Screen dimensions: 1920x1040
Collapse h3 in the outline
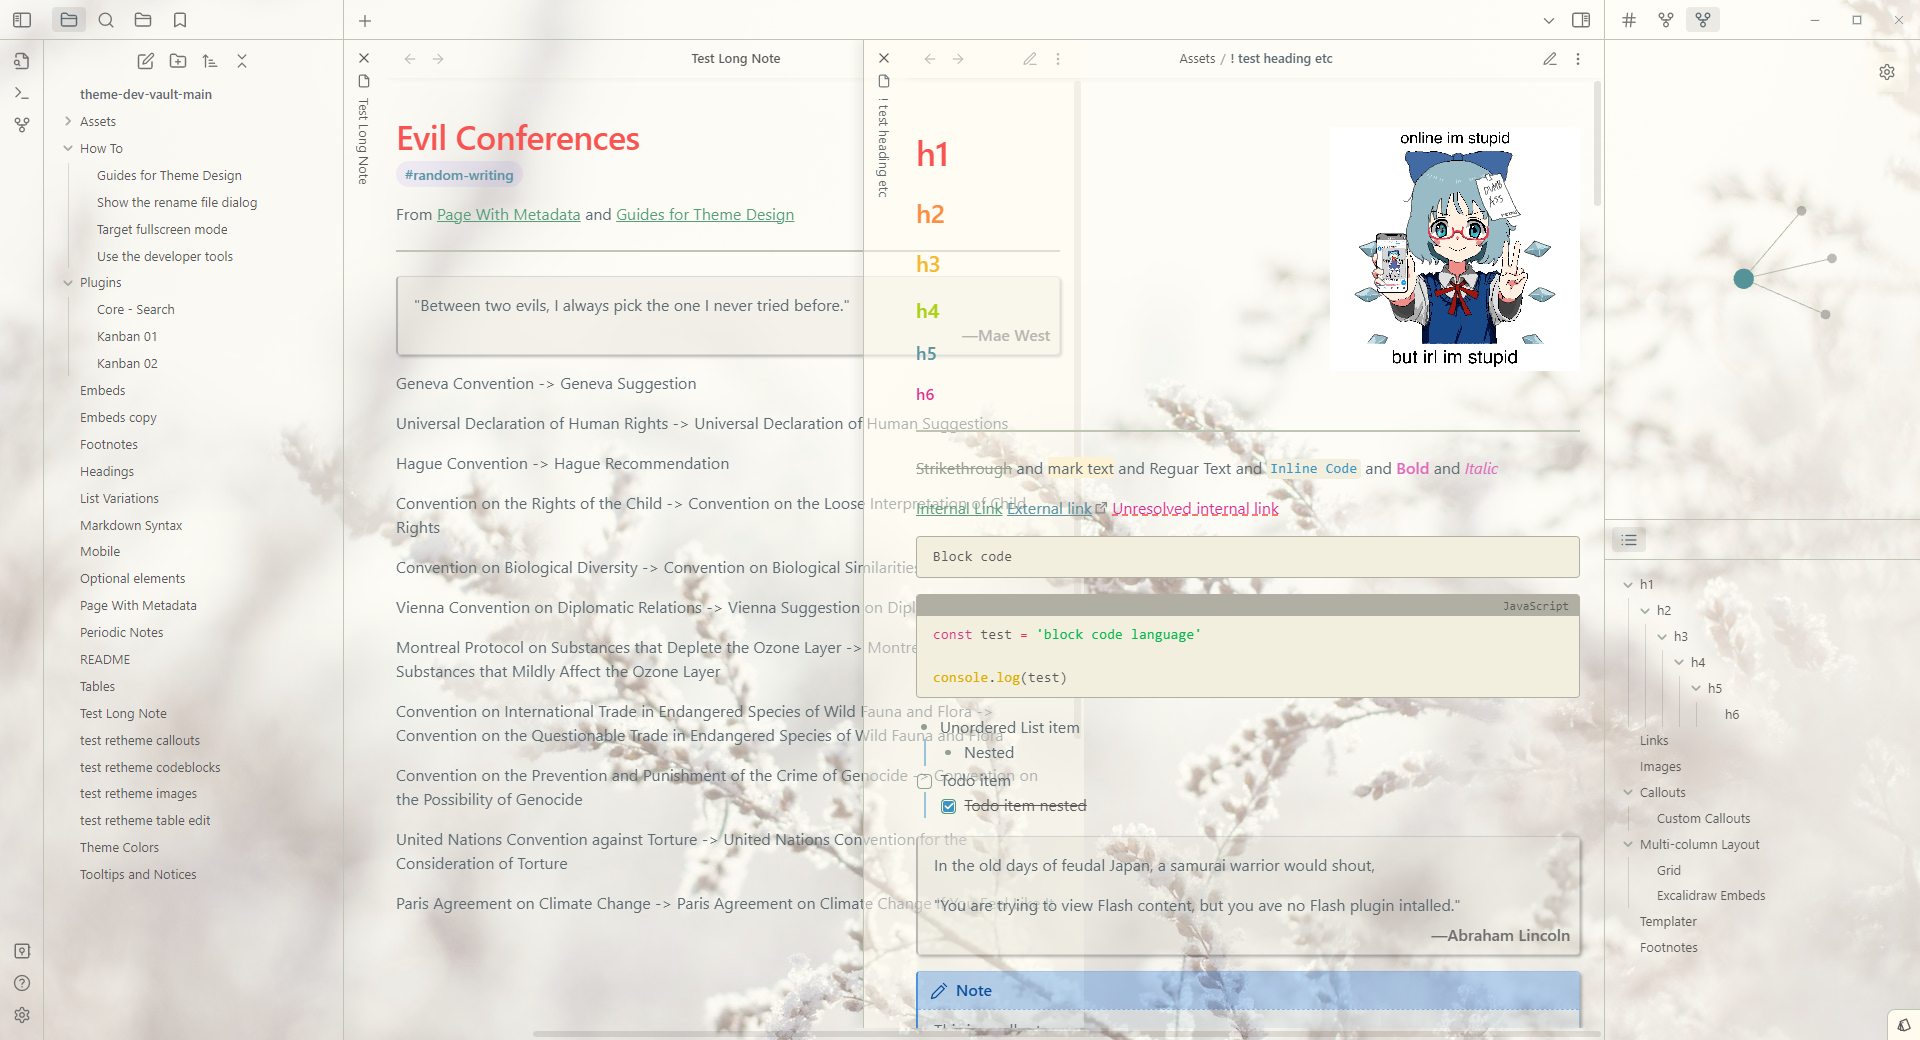[x=1662, y=636]
